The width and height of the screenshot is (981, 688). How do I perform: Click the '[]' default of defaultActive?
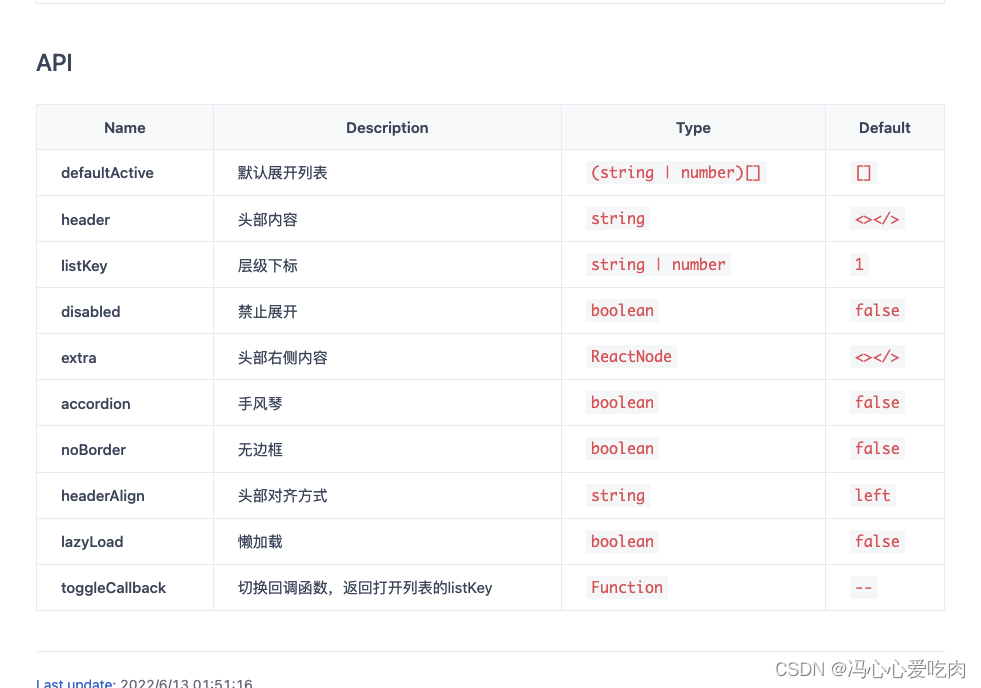(863, 173)
